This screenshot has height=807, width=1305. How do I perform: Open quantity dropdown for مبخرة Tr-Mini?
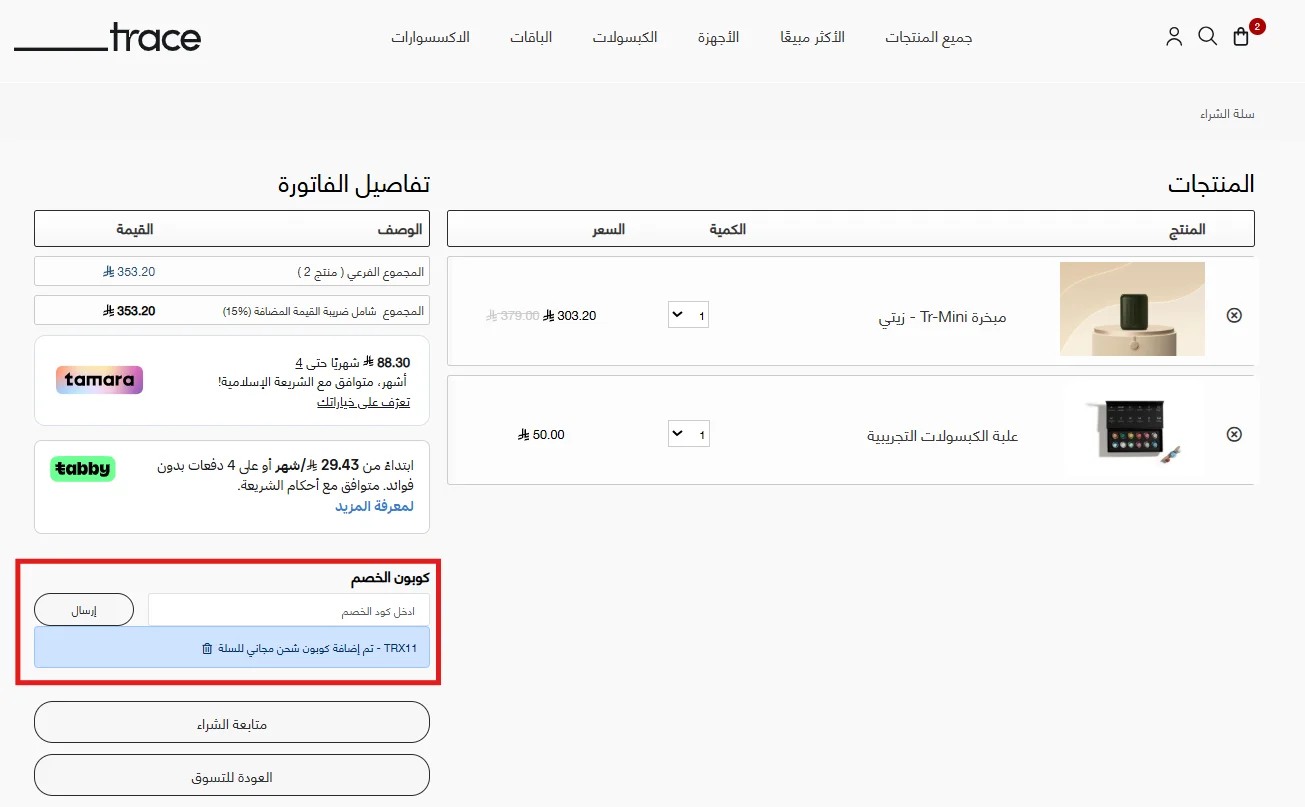point(688,315)
